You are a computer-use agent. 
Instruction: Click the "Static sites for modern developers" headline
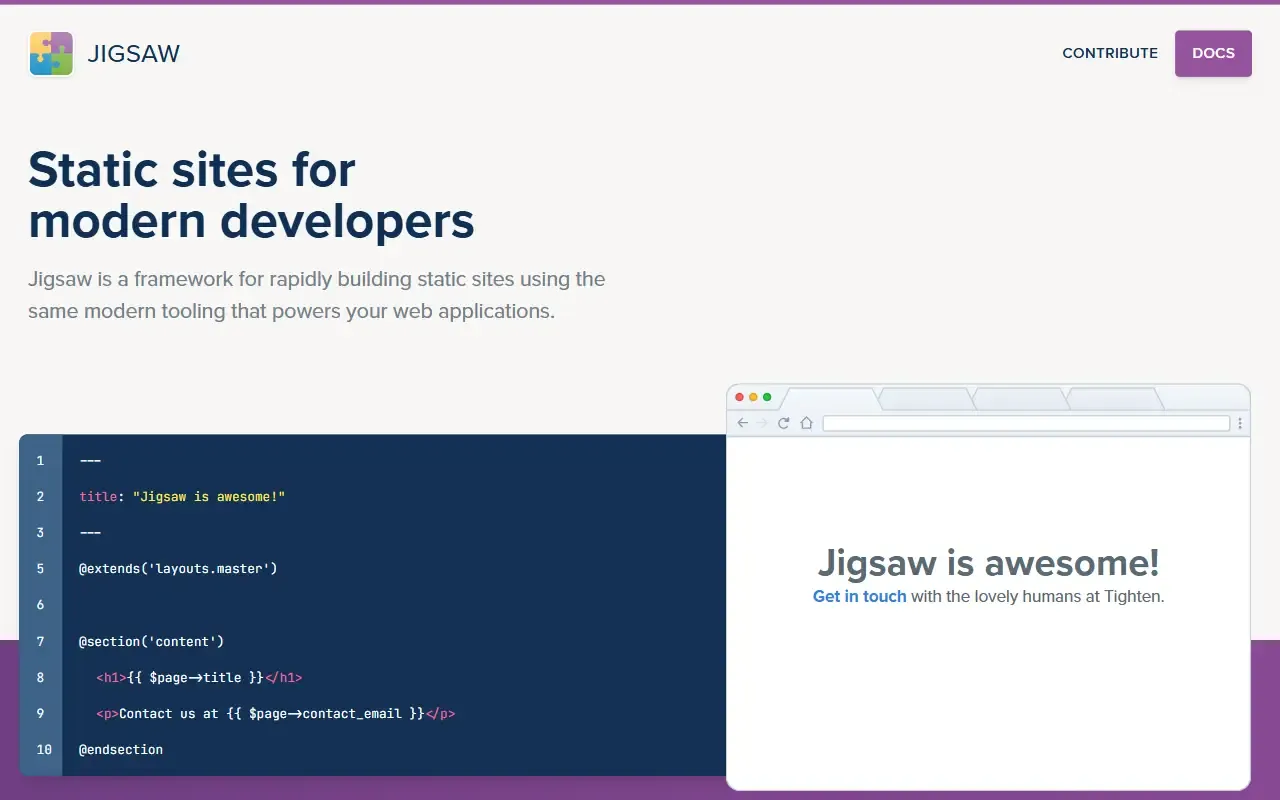[x=251, y=195]
